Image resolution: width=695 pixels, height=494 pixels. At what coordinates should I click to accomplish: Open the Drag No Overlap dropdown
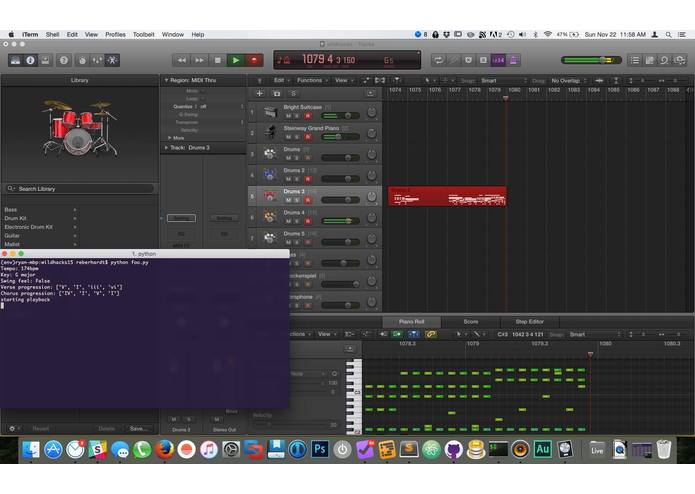[x=569, y=81]
